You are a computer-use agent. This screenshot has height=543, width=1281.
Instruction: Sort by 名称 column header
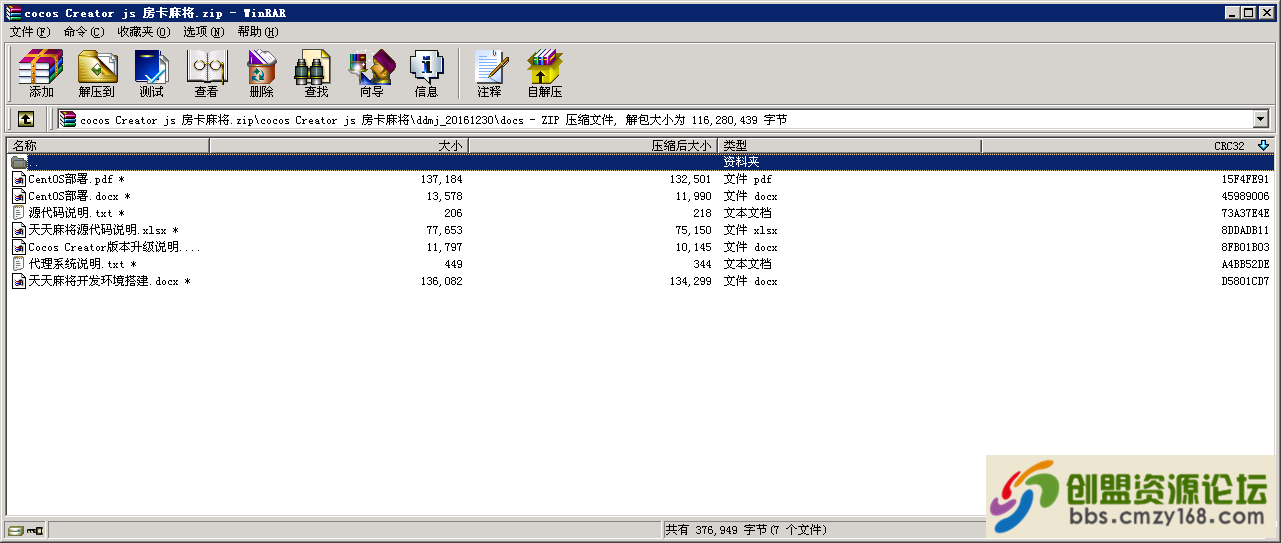pyautogui.click(x=108, y=146)
